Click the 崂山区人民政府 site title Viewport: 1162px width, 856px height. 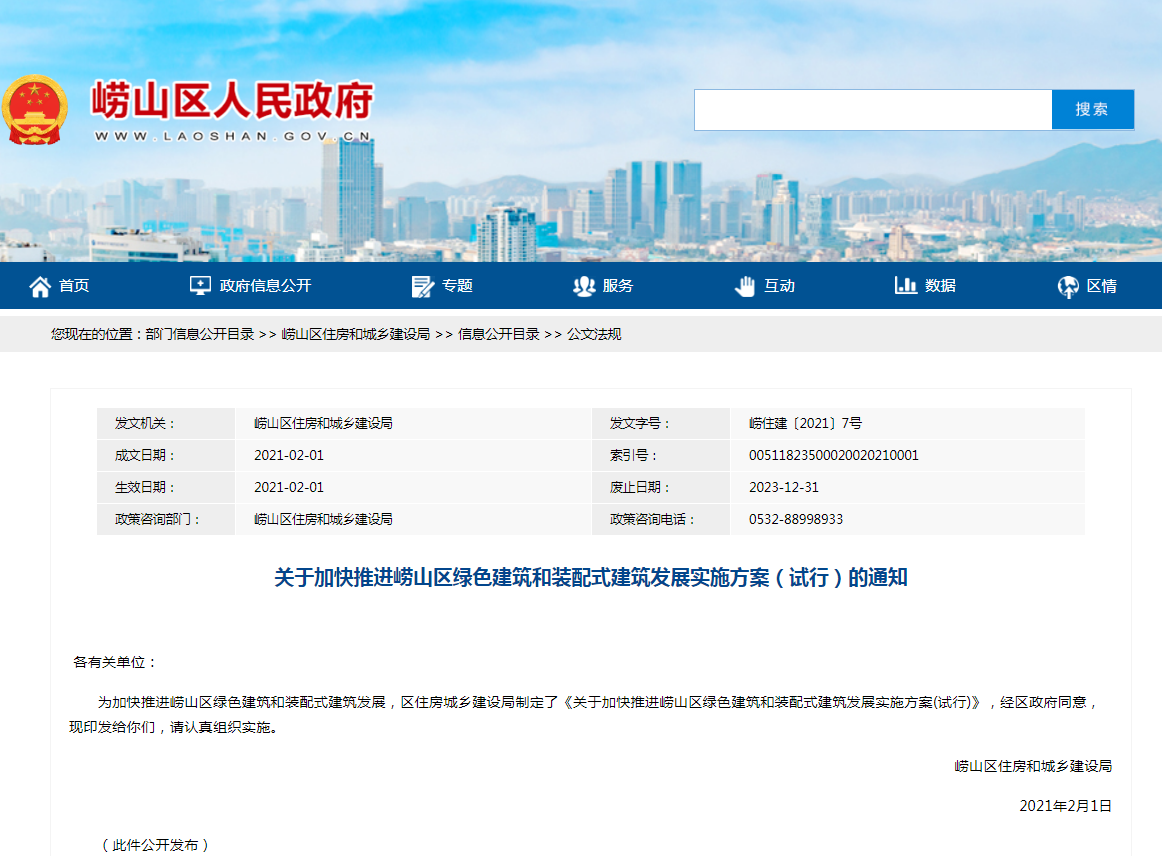[233, 101]
